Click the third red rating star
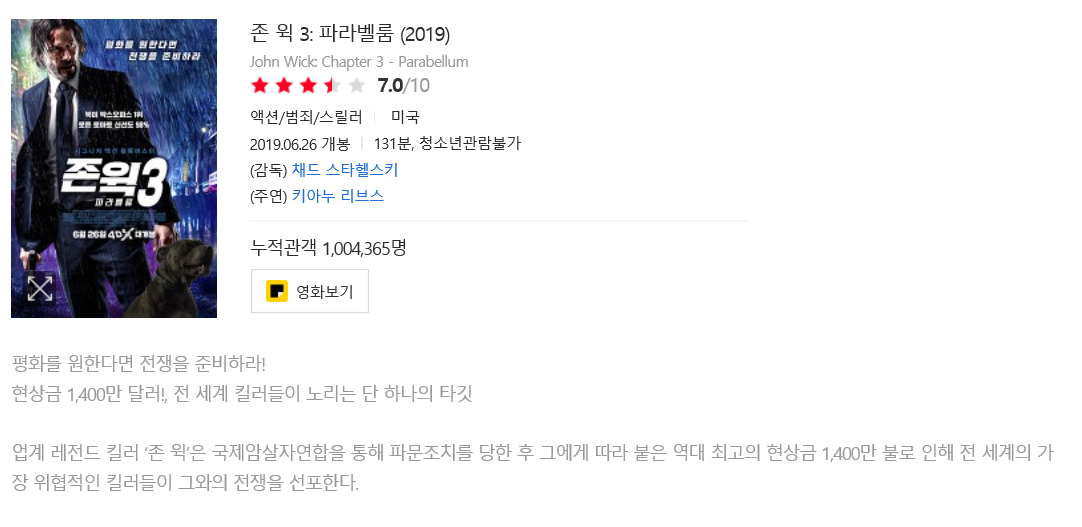This screenshot has width=1082, height=527. pyautogui.click(x=308, y=85)
